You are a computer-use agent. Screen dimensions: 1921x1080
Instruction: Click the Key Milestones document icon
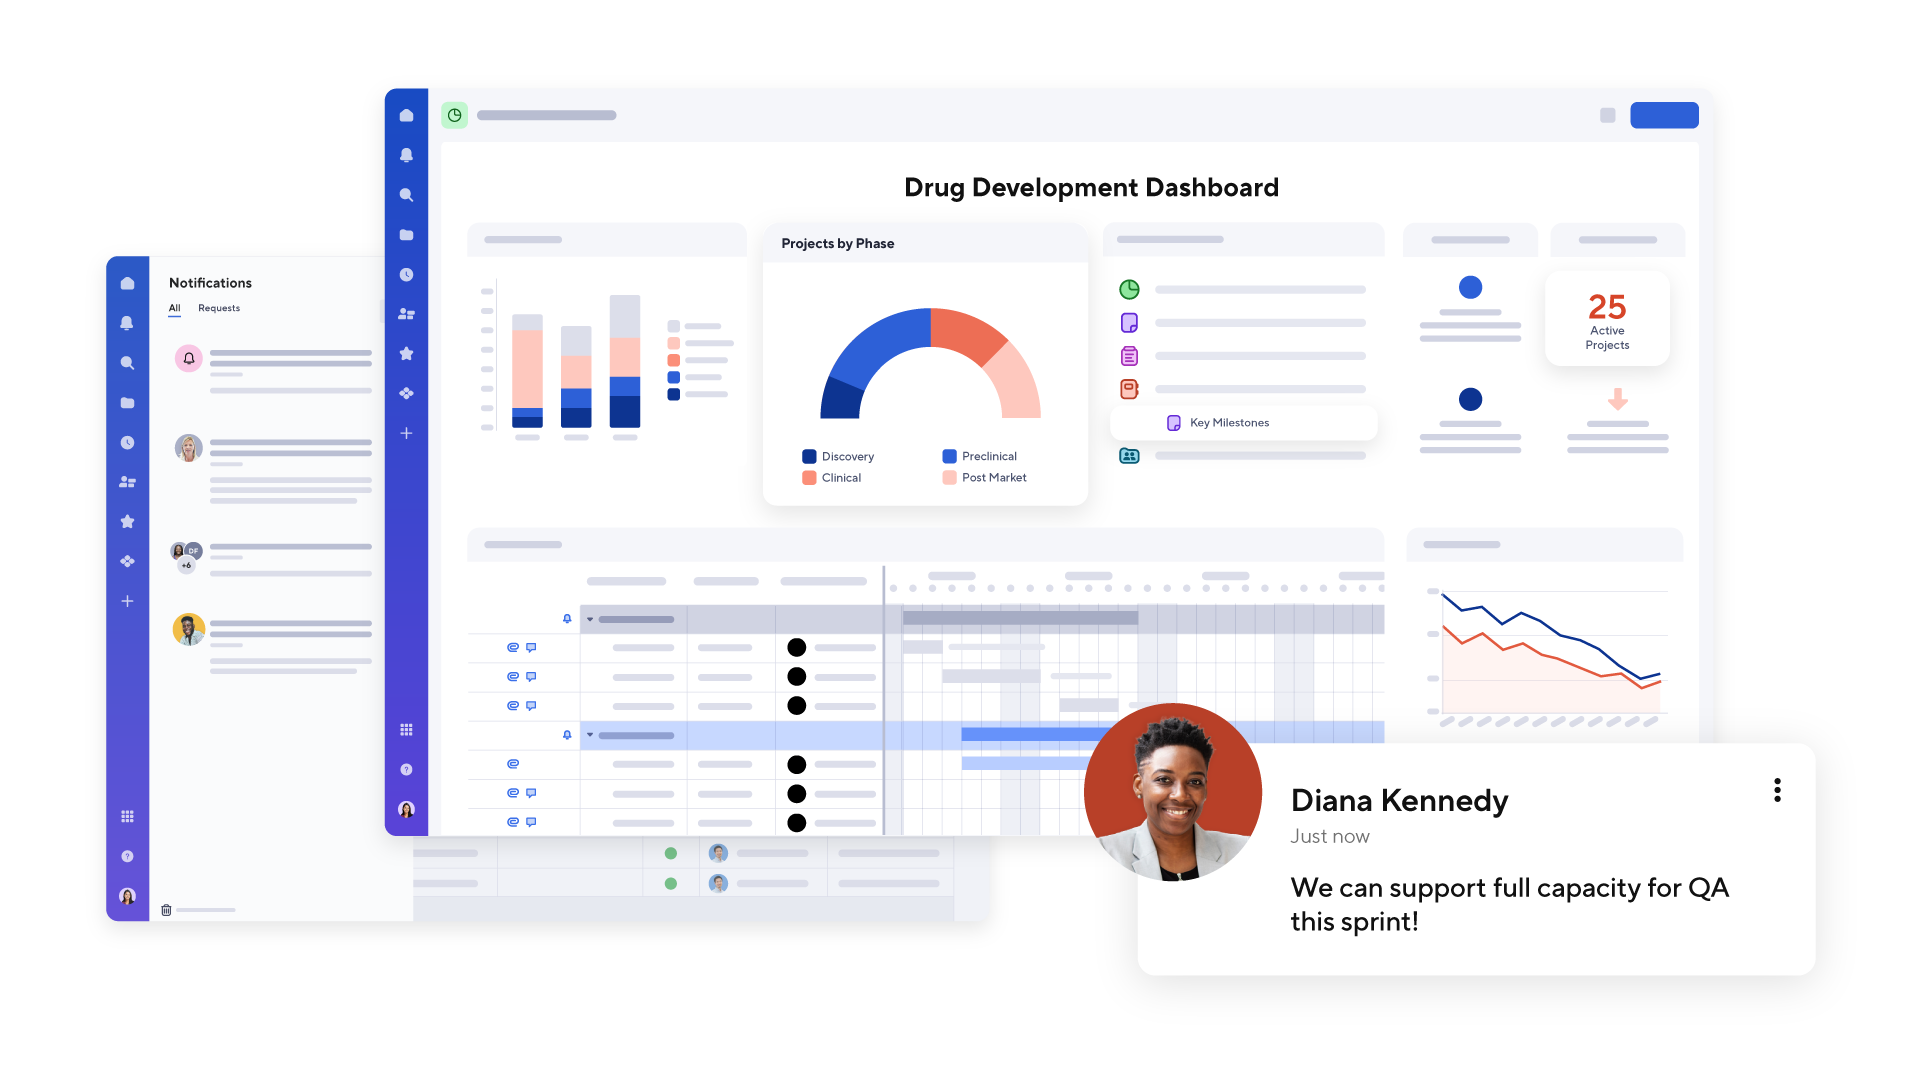(x=1172, y=422)
